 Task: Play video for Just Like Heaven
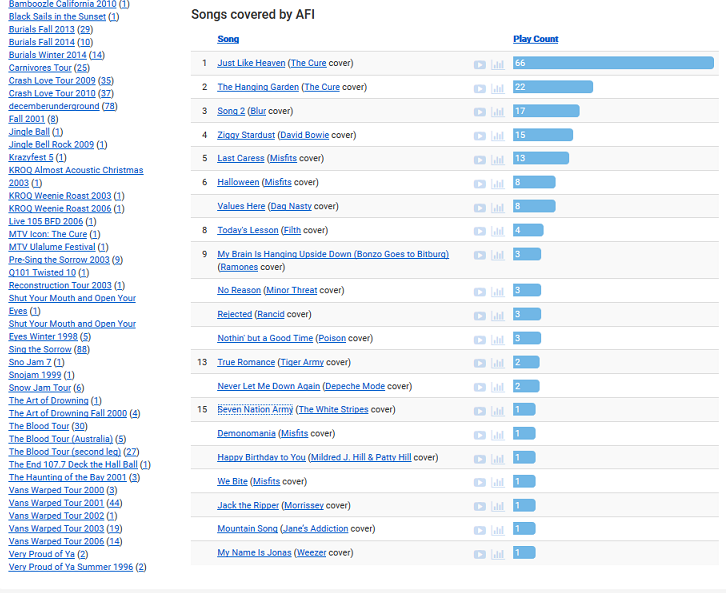pos(480,64)
